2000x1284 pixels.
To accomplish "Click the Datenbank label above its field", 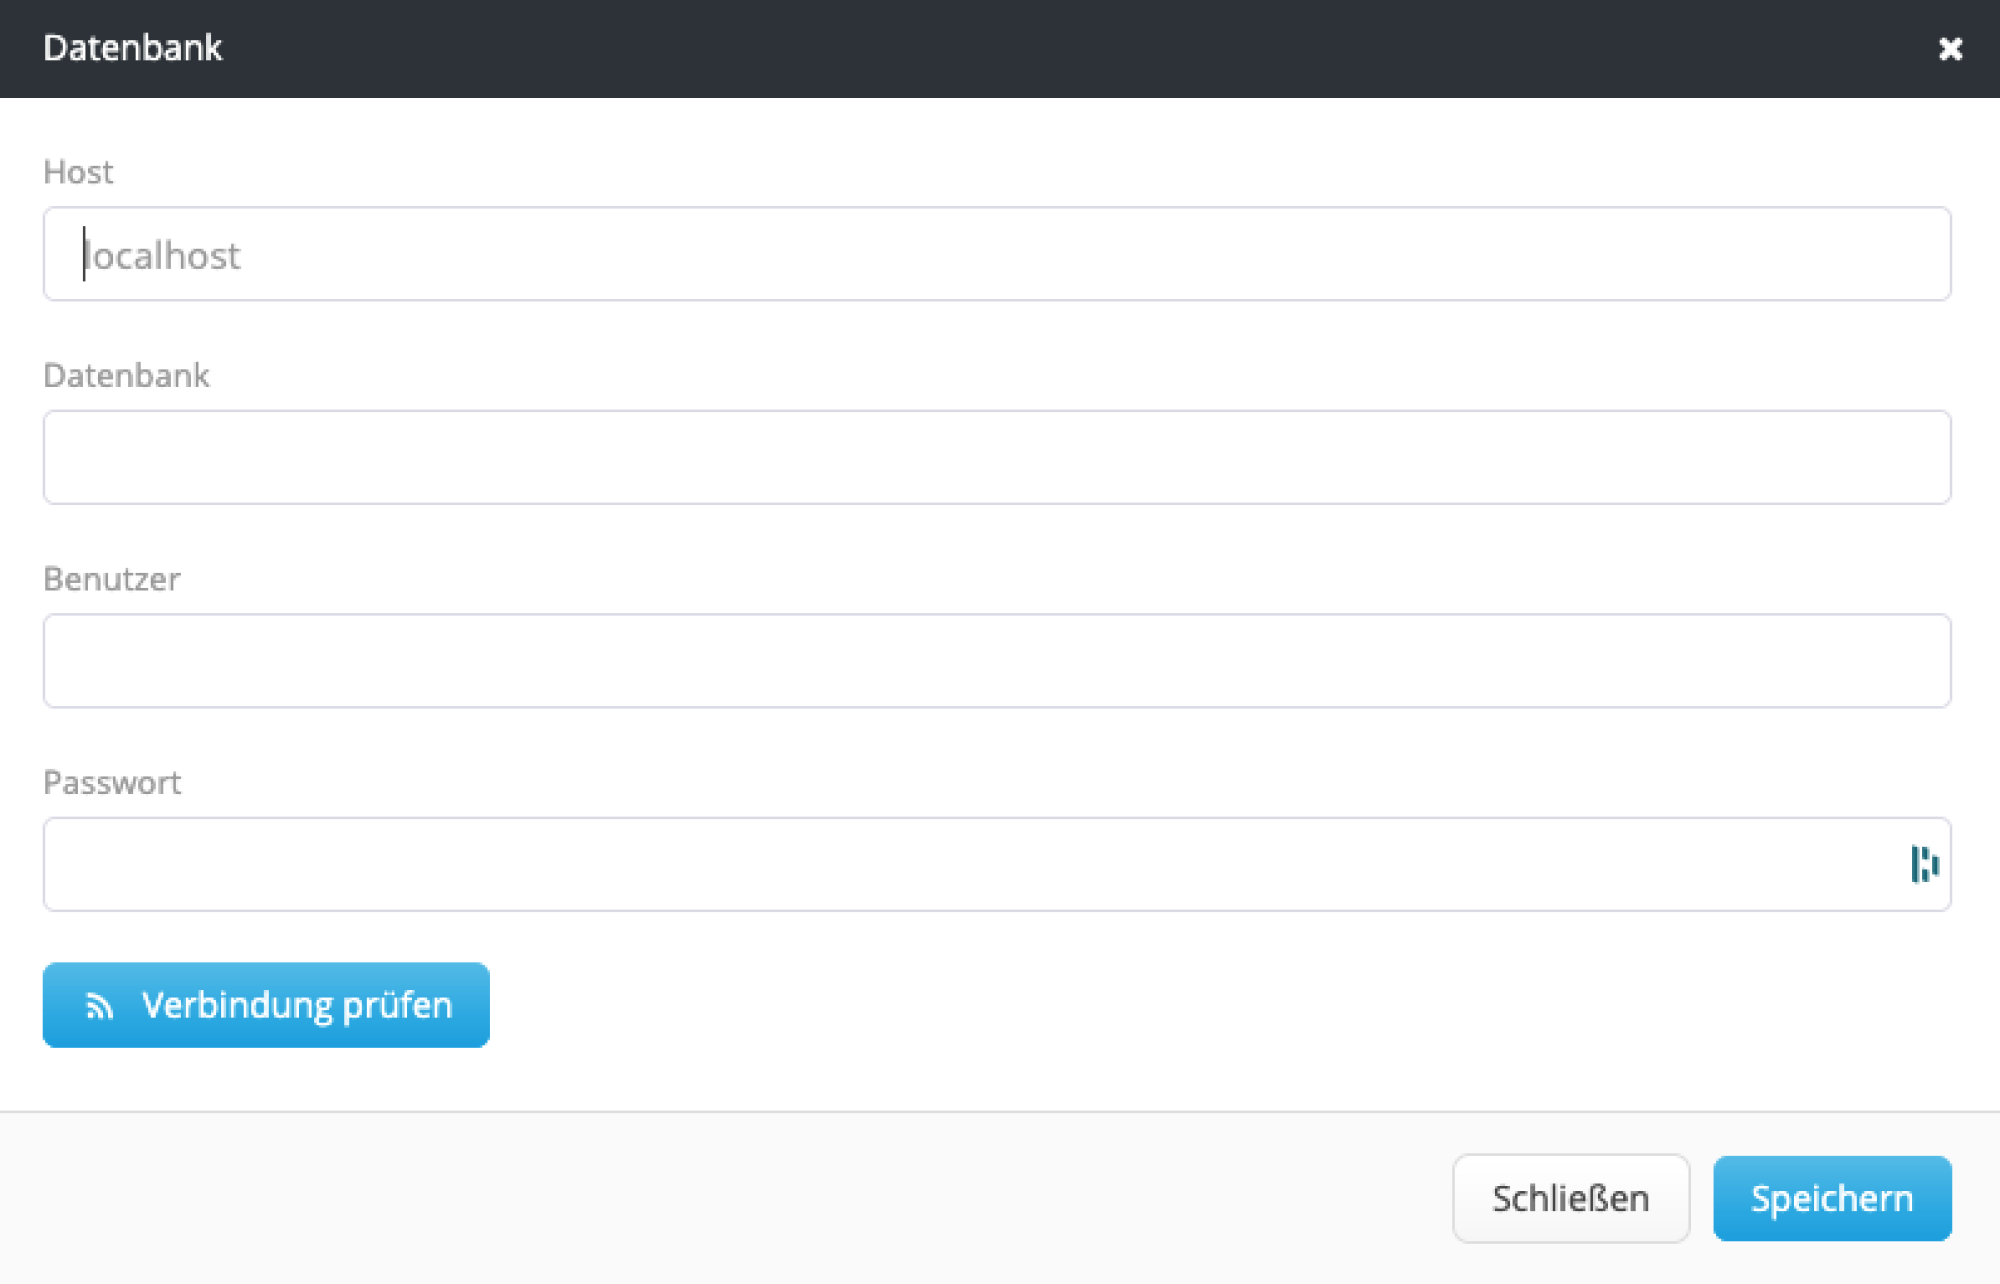I will tap(126, 375).
